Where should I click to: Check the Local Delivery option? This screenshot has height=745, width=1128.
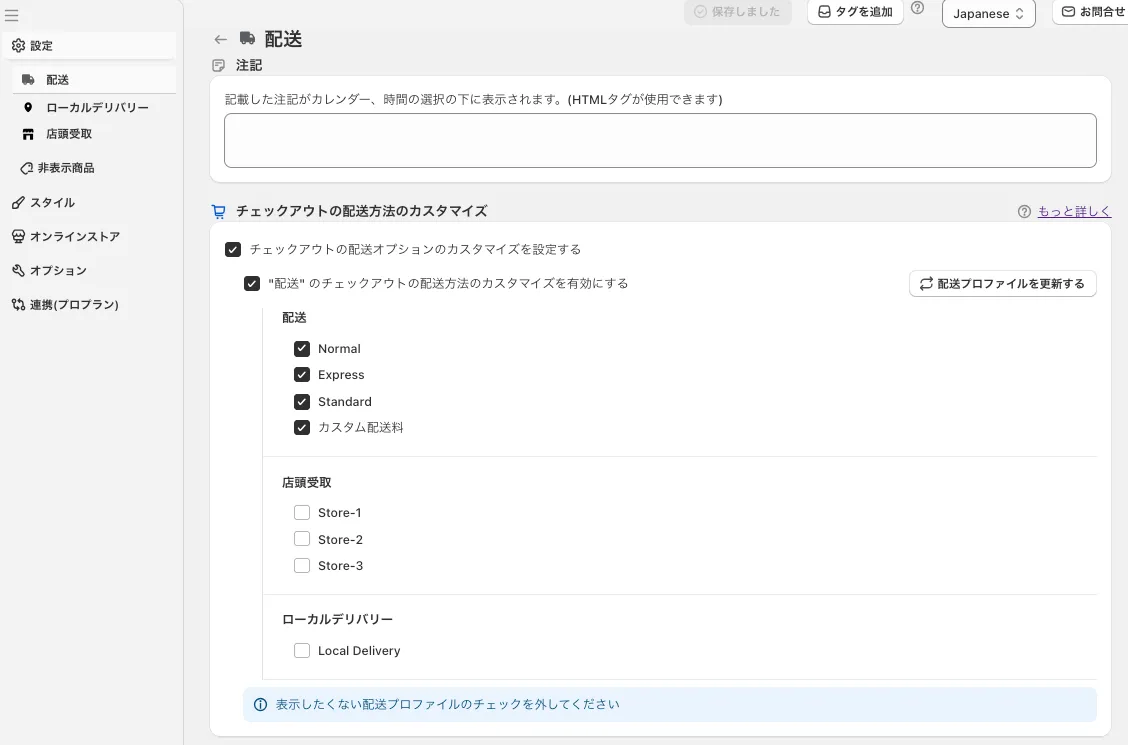tap(302, 650)
